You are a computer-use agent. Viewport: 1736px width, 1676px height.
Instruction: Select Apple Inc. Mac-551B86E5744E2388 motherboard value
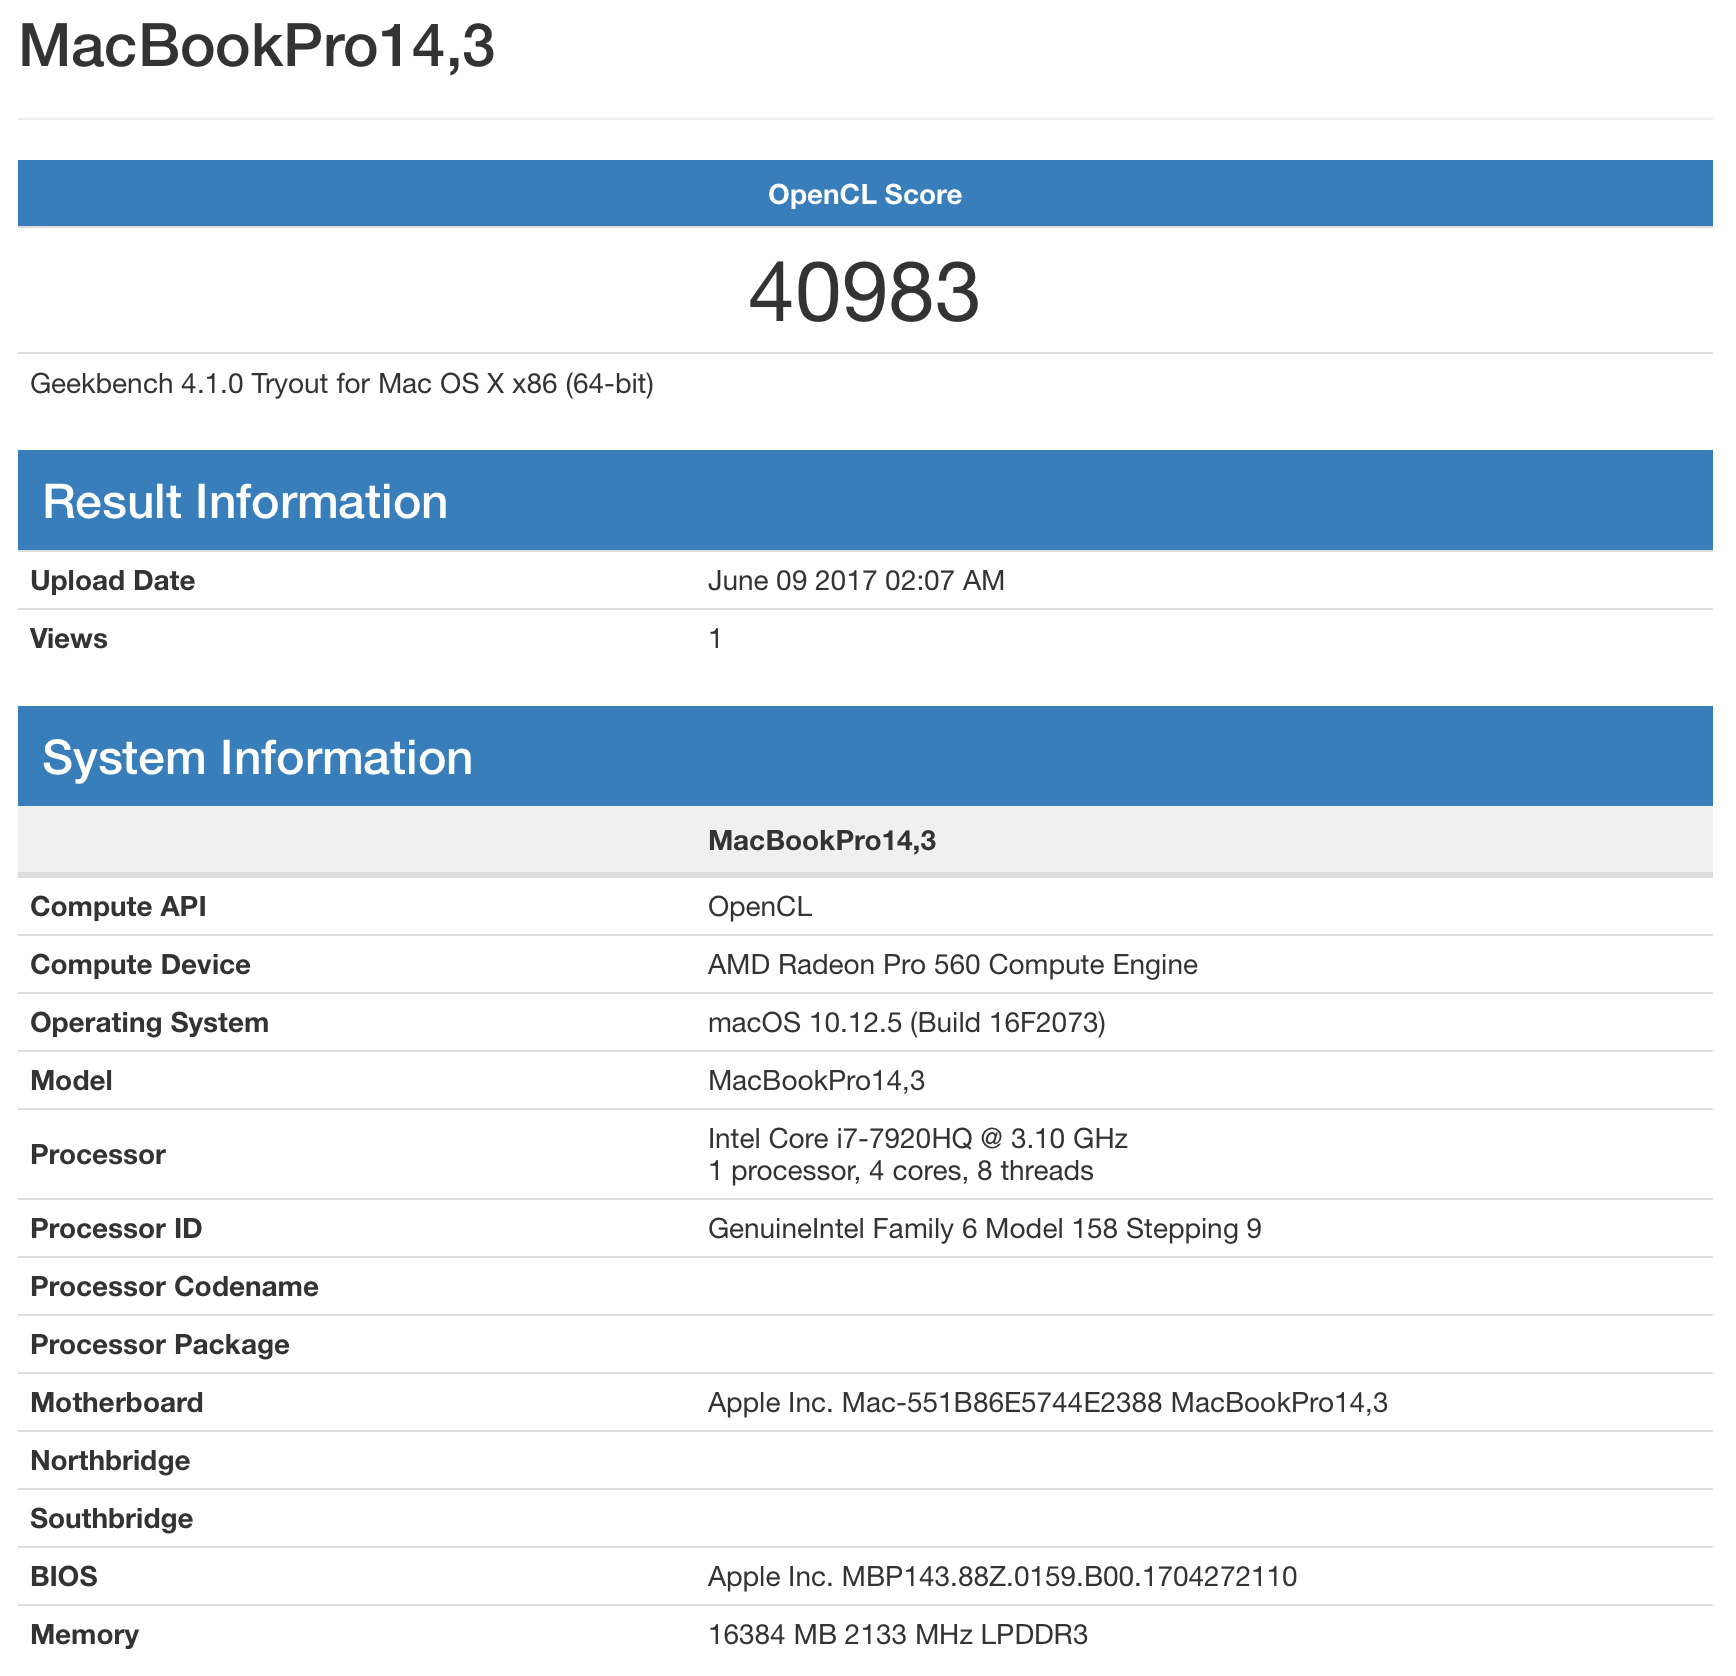click(x=1048, y=1403)
